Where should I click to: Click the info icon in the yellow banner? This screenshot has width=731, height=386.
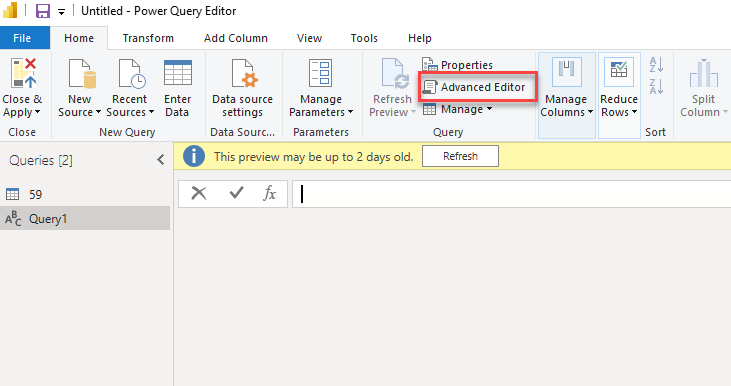click(194, 156)
